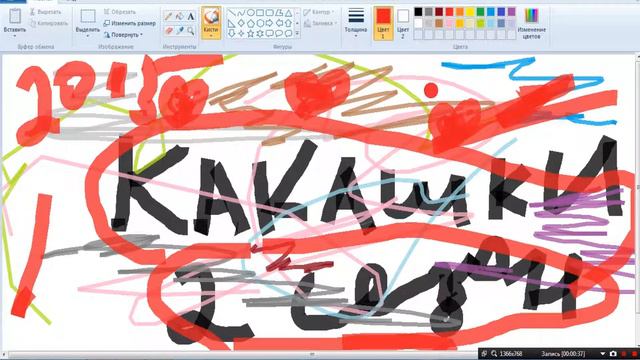
Task: Select the Eraser tool
Action: click(x=169, y=30)
